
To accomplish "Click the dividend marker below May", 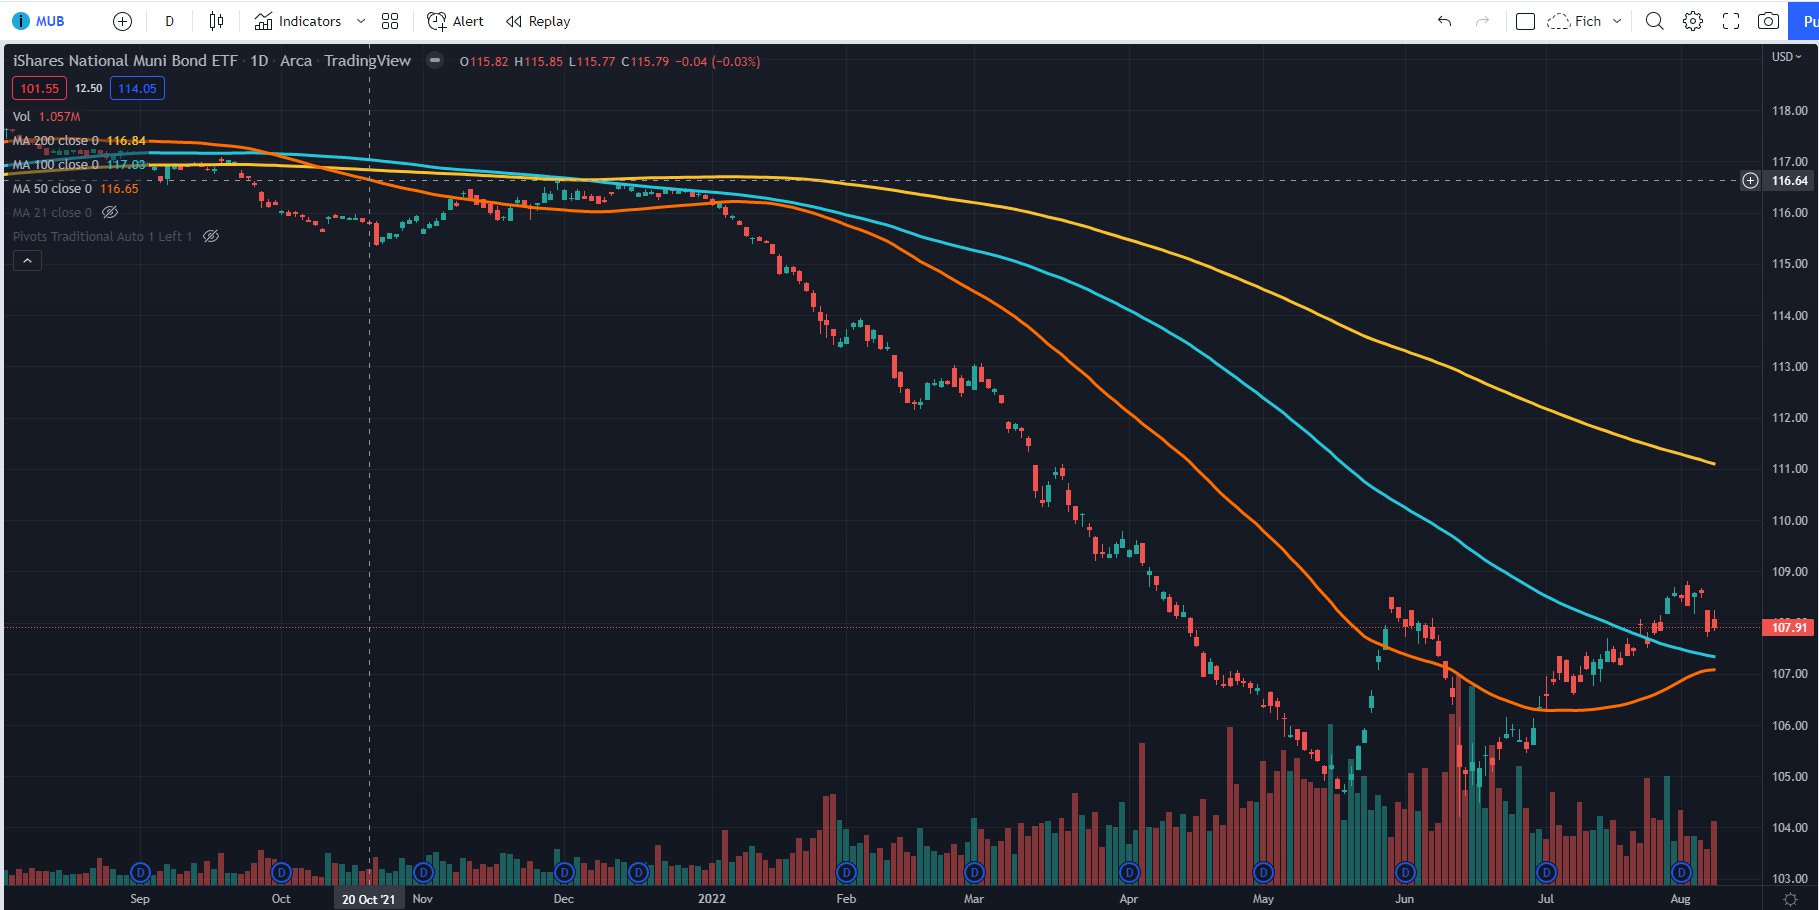I will (x=1263, y=873).
